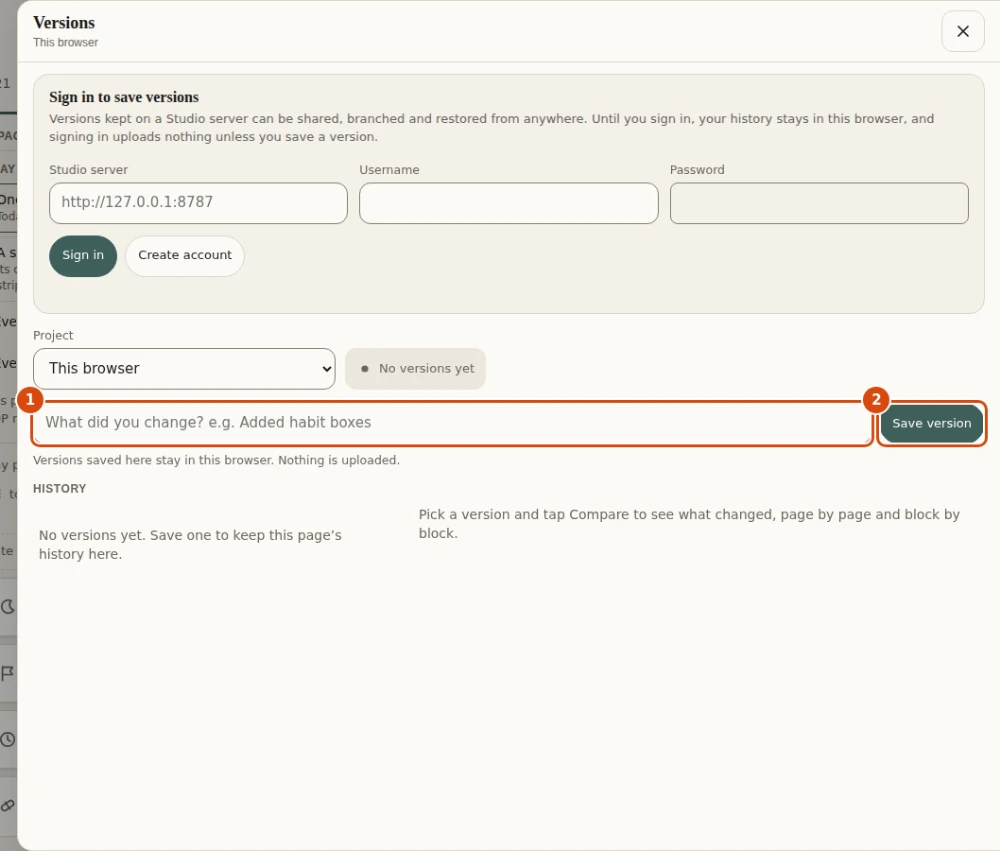Click the No versions yet history message
1000x851 pixels.
point(190,545)
